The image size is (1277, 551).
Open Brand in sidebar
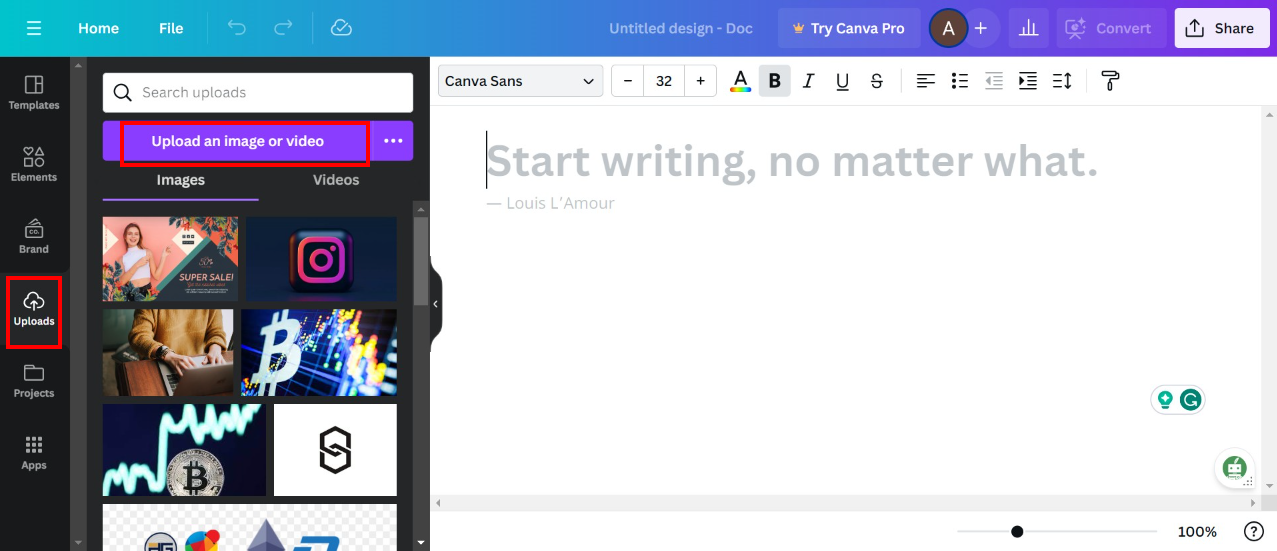34,236
